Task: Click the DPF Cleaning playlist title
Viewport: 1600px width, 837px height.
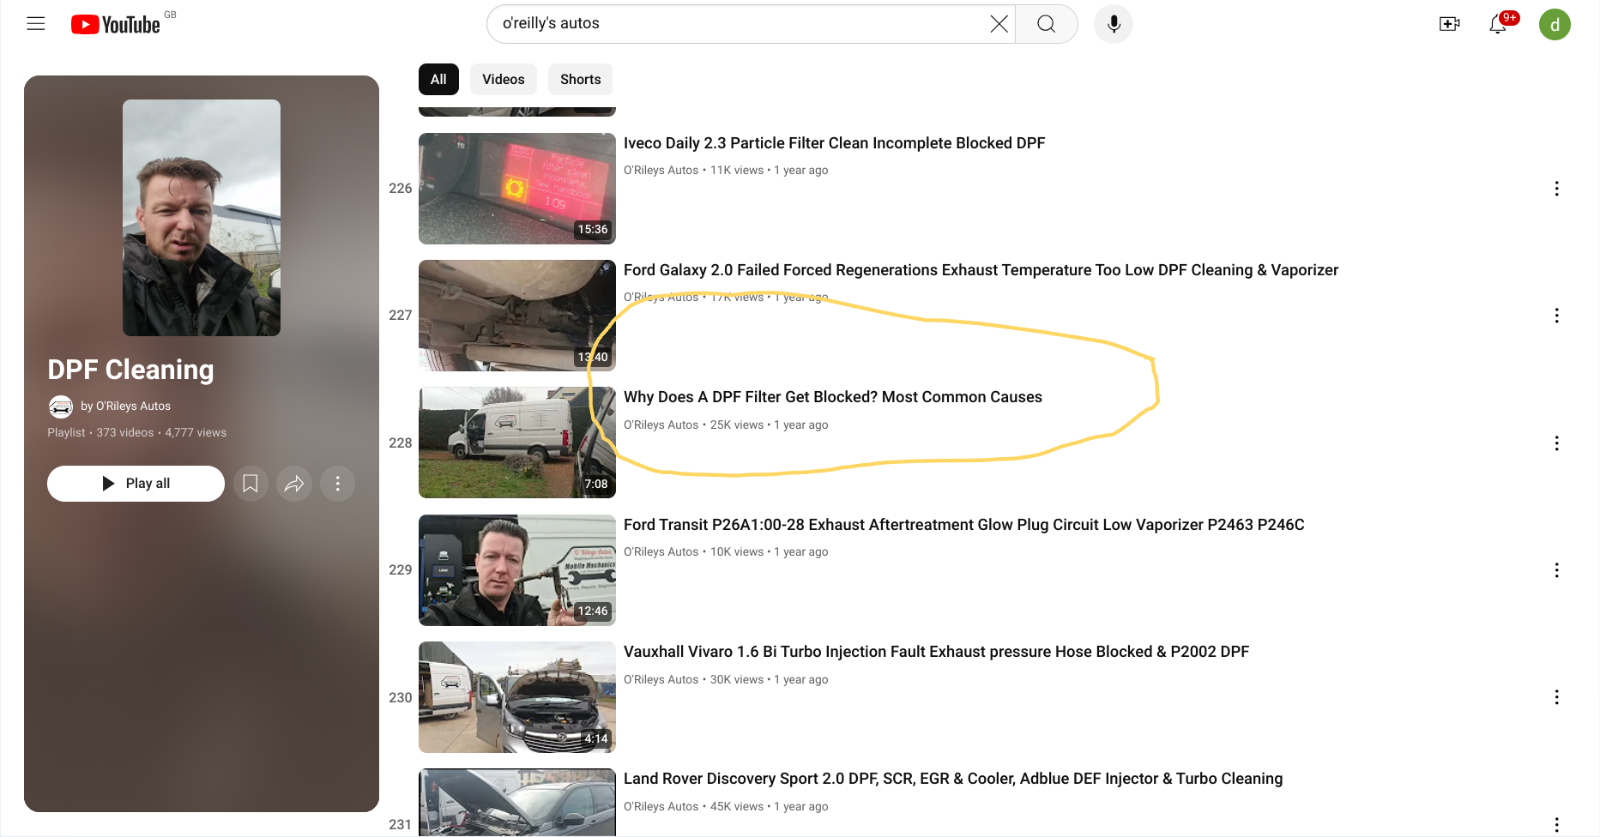Action: tap(131, 370)
